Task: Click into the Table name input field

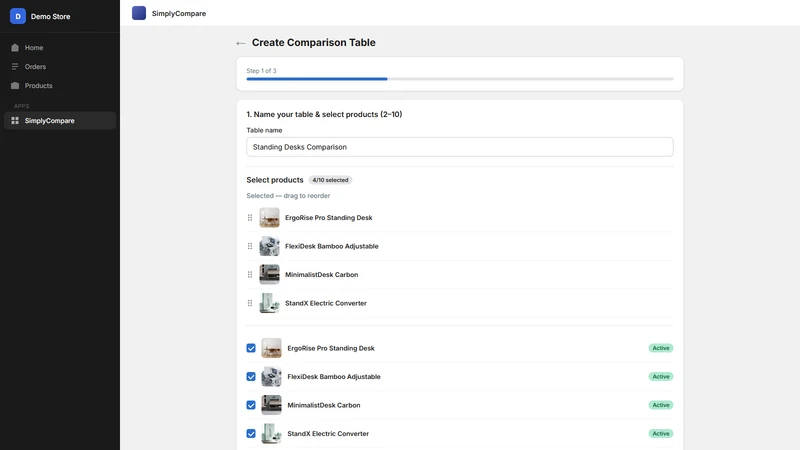Action: [x=460, y=147]
